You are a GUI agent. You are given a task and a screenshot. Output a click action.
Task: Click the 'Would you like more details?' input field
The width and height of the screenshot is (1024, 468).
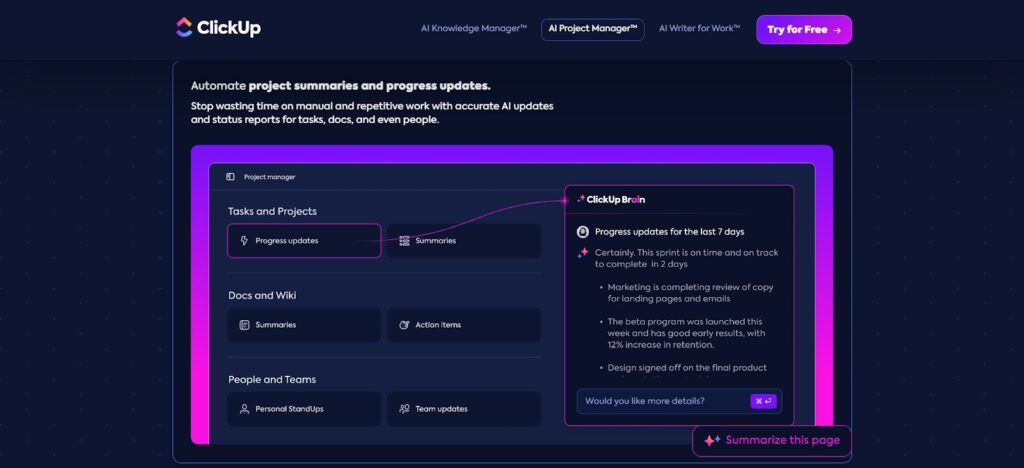[660, 401]
